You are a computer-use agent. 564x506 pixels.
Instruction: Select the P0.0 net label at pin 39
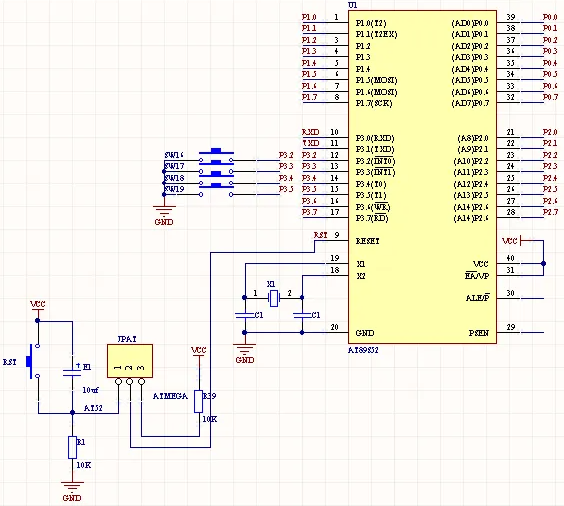coord(550,17)
